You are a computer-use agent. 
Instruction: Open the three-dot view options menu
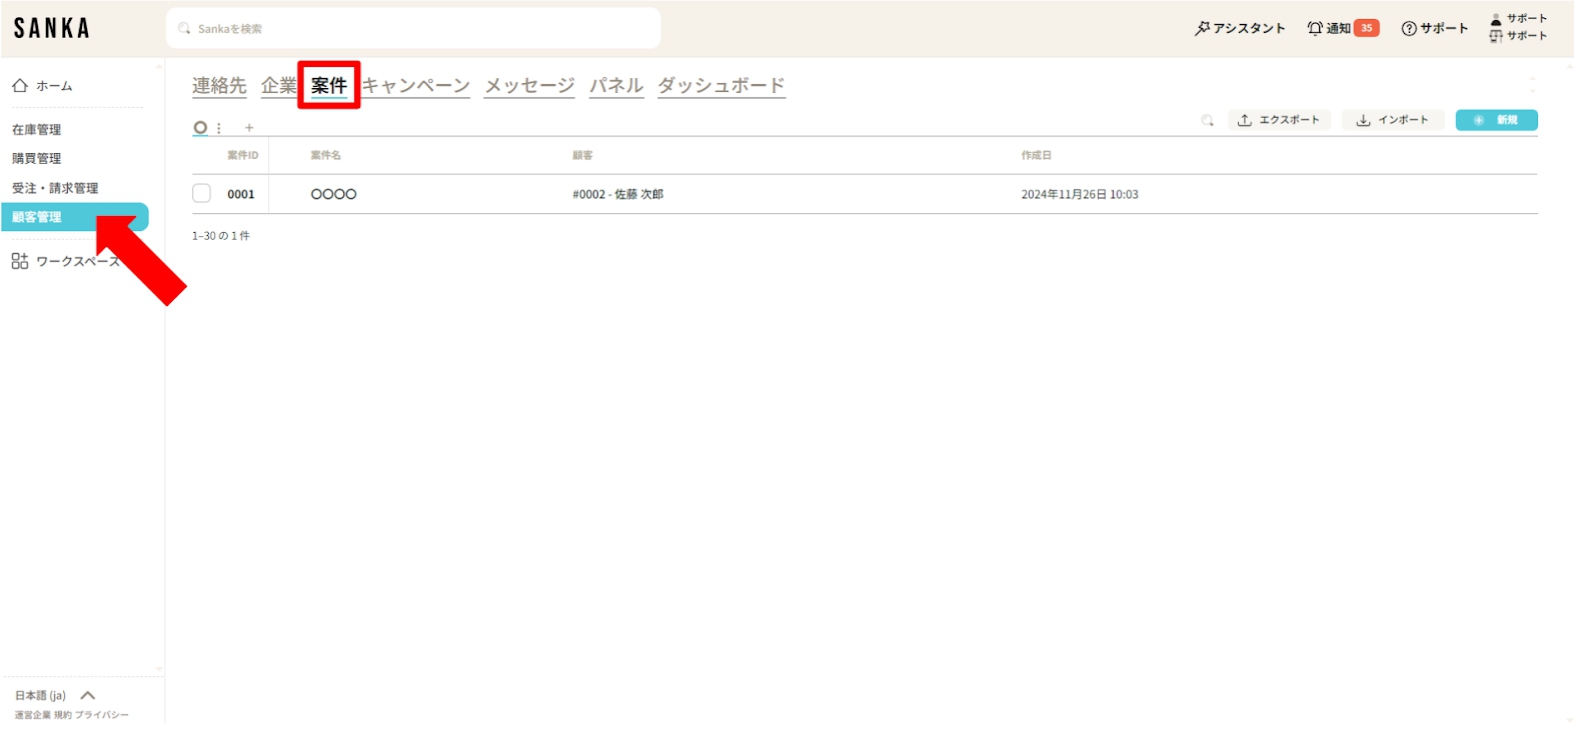tap(219, 128)
